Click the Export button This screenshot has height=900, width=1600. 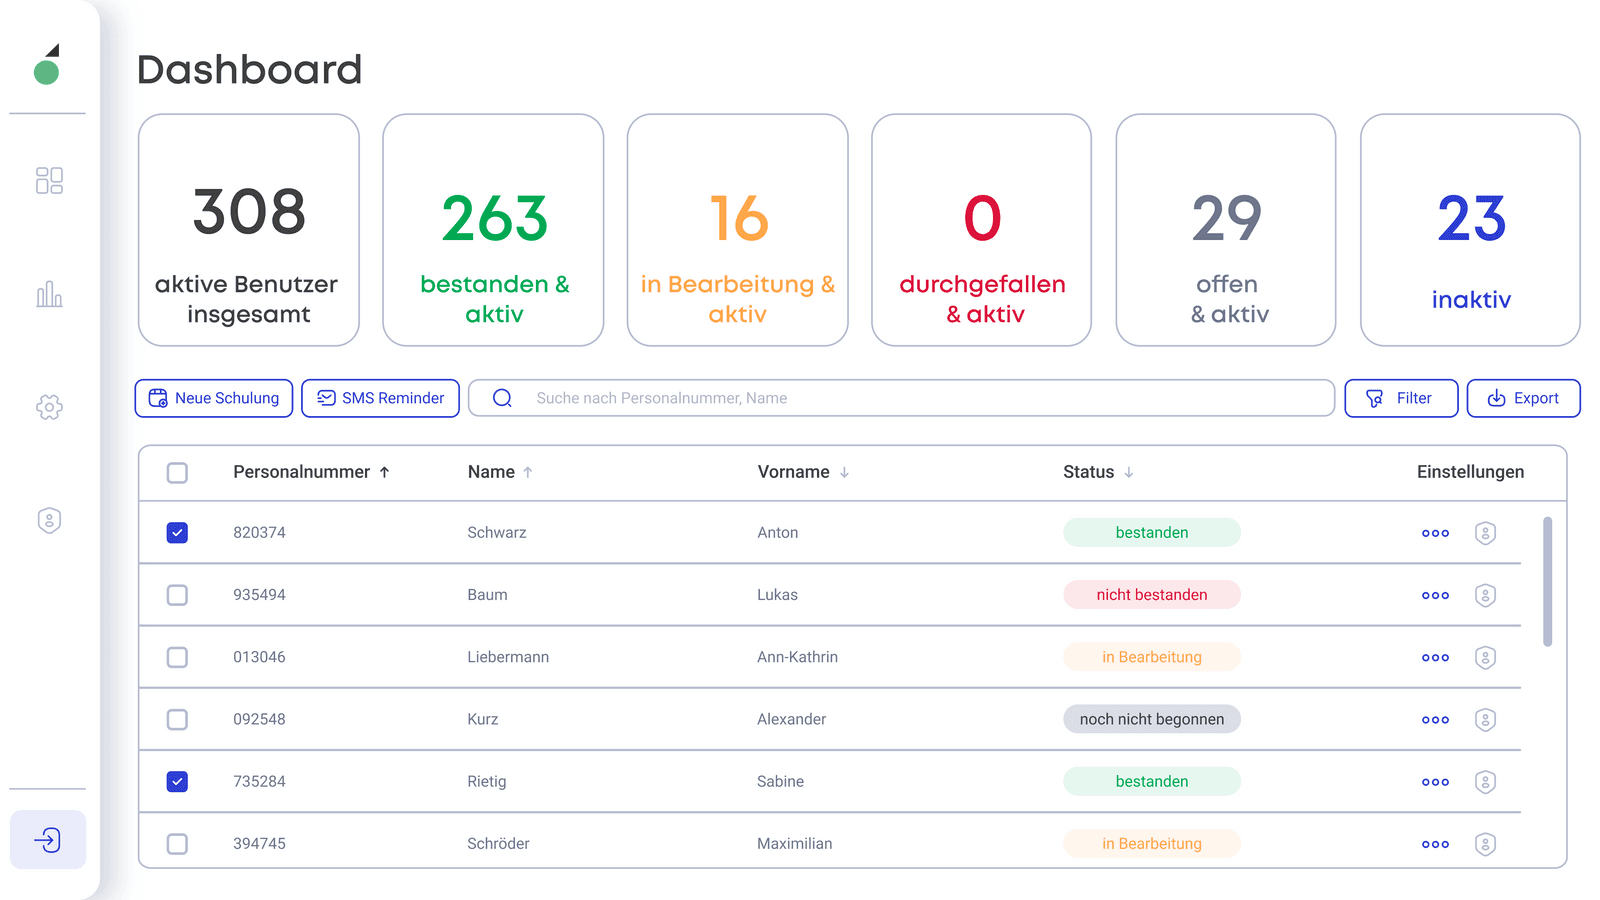[x=1523, y=398]
